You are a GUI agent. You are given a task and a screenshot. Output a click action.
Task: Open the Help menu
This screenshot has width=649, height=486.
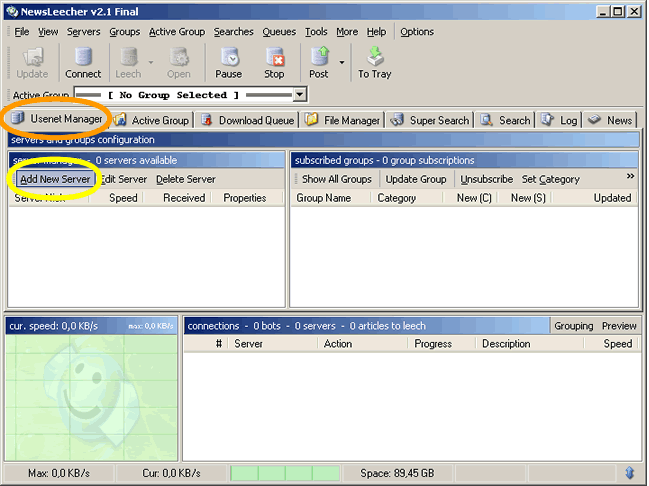pos(376,31)
